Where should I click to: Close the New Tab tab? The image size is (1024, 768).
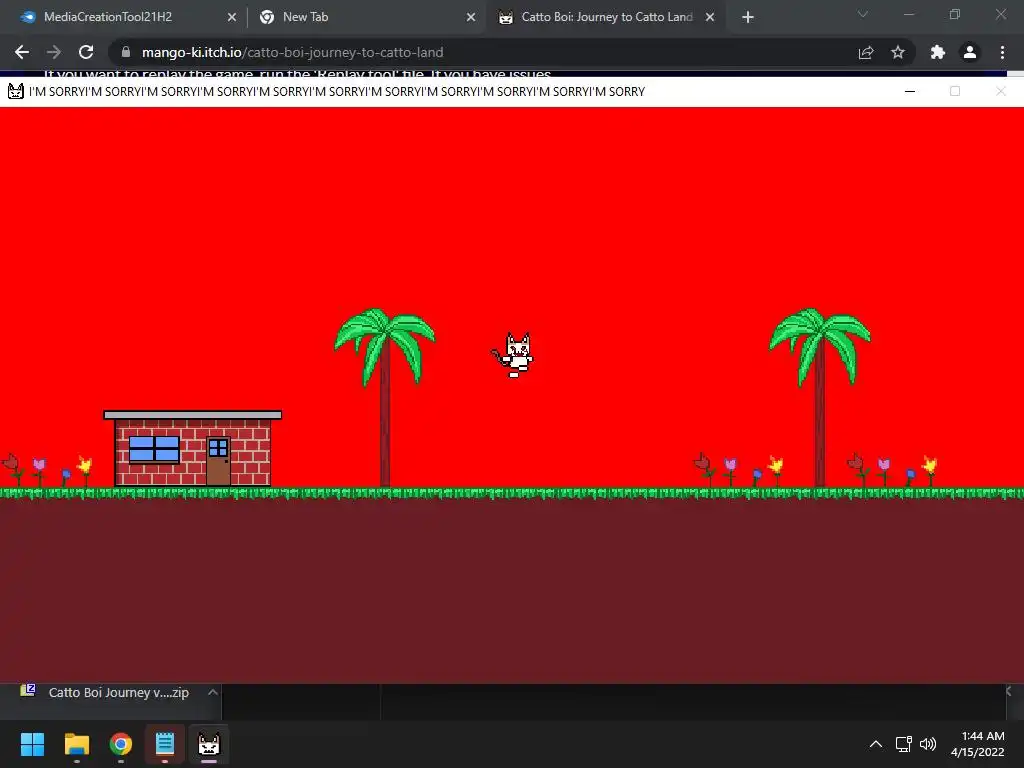click(471, 18)
